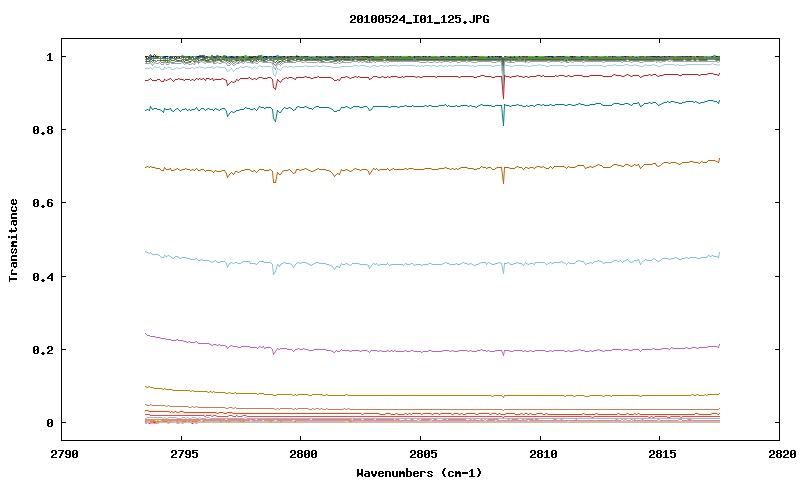Image resolution: width=800 pixels, height=480 pixels.
Task: Click the x-axis tick label 2815
Action: pos(663,454)
